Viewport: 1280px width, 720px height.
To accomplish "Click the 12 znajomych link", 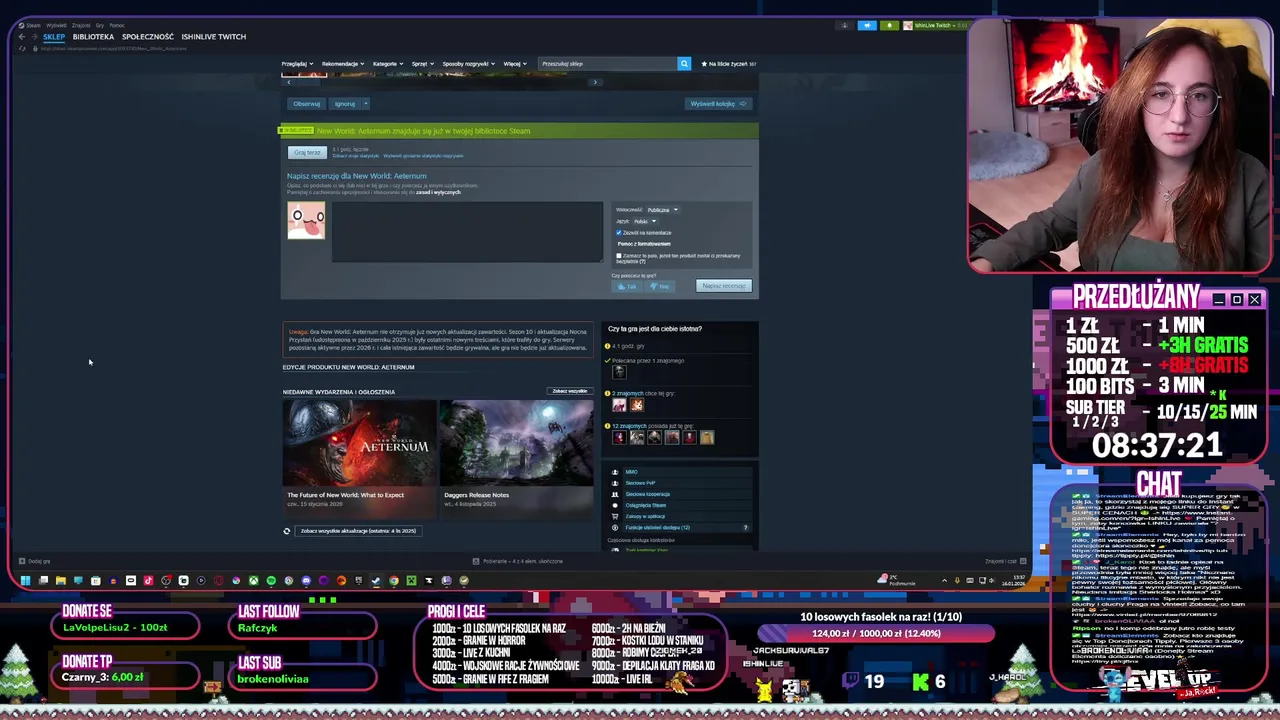I will (x=632, y=426).
